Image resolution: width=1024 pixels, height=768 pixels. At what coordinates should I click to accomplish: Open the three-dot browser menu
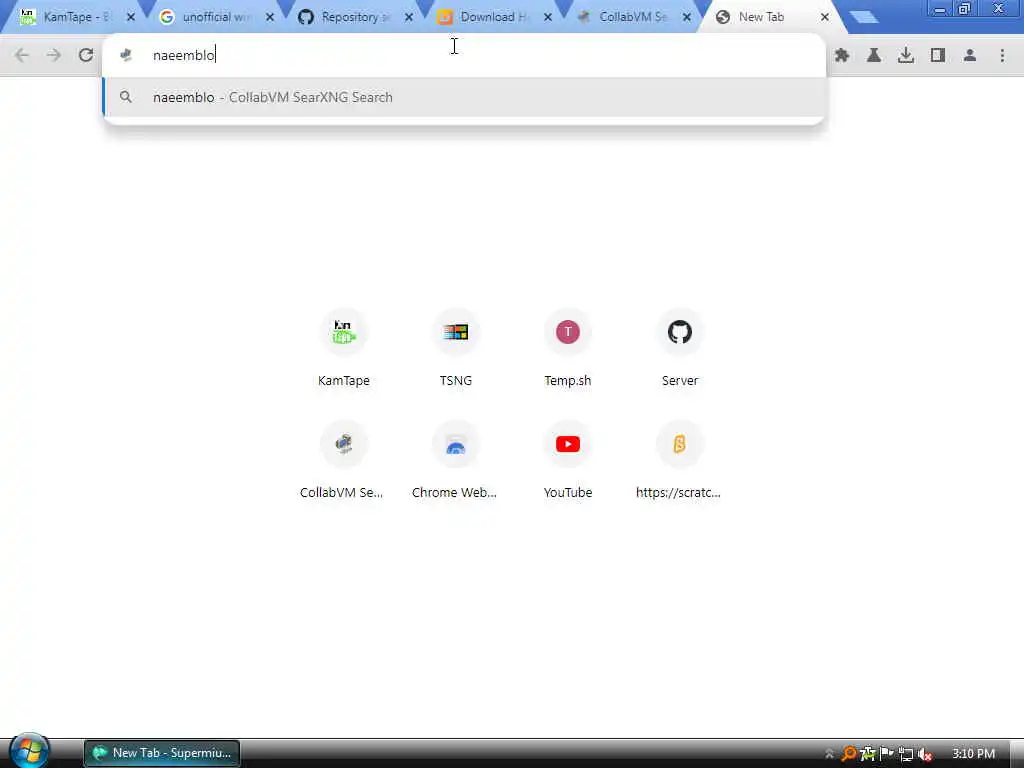(1002, 56)
